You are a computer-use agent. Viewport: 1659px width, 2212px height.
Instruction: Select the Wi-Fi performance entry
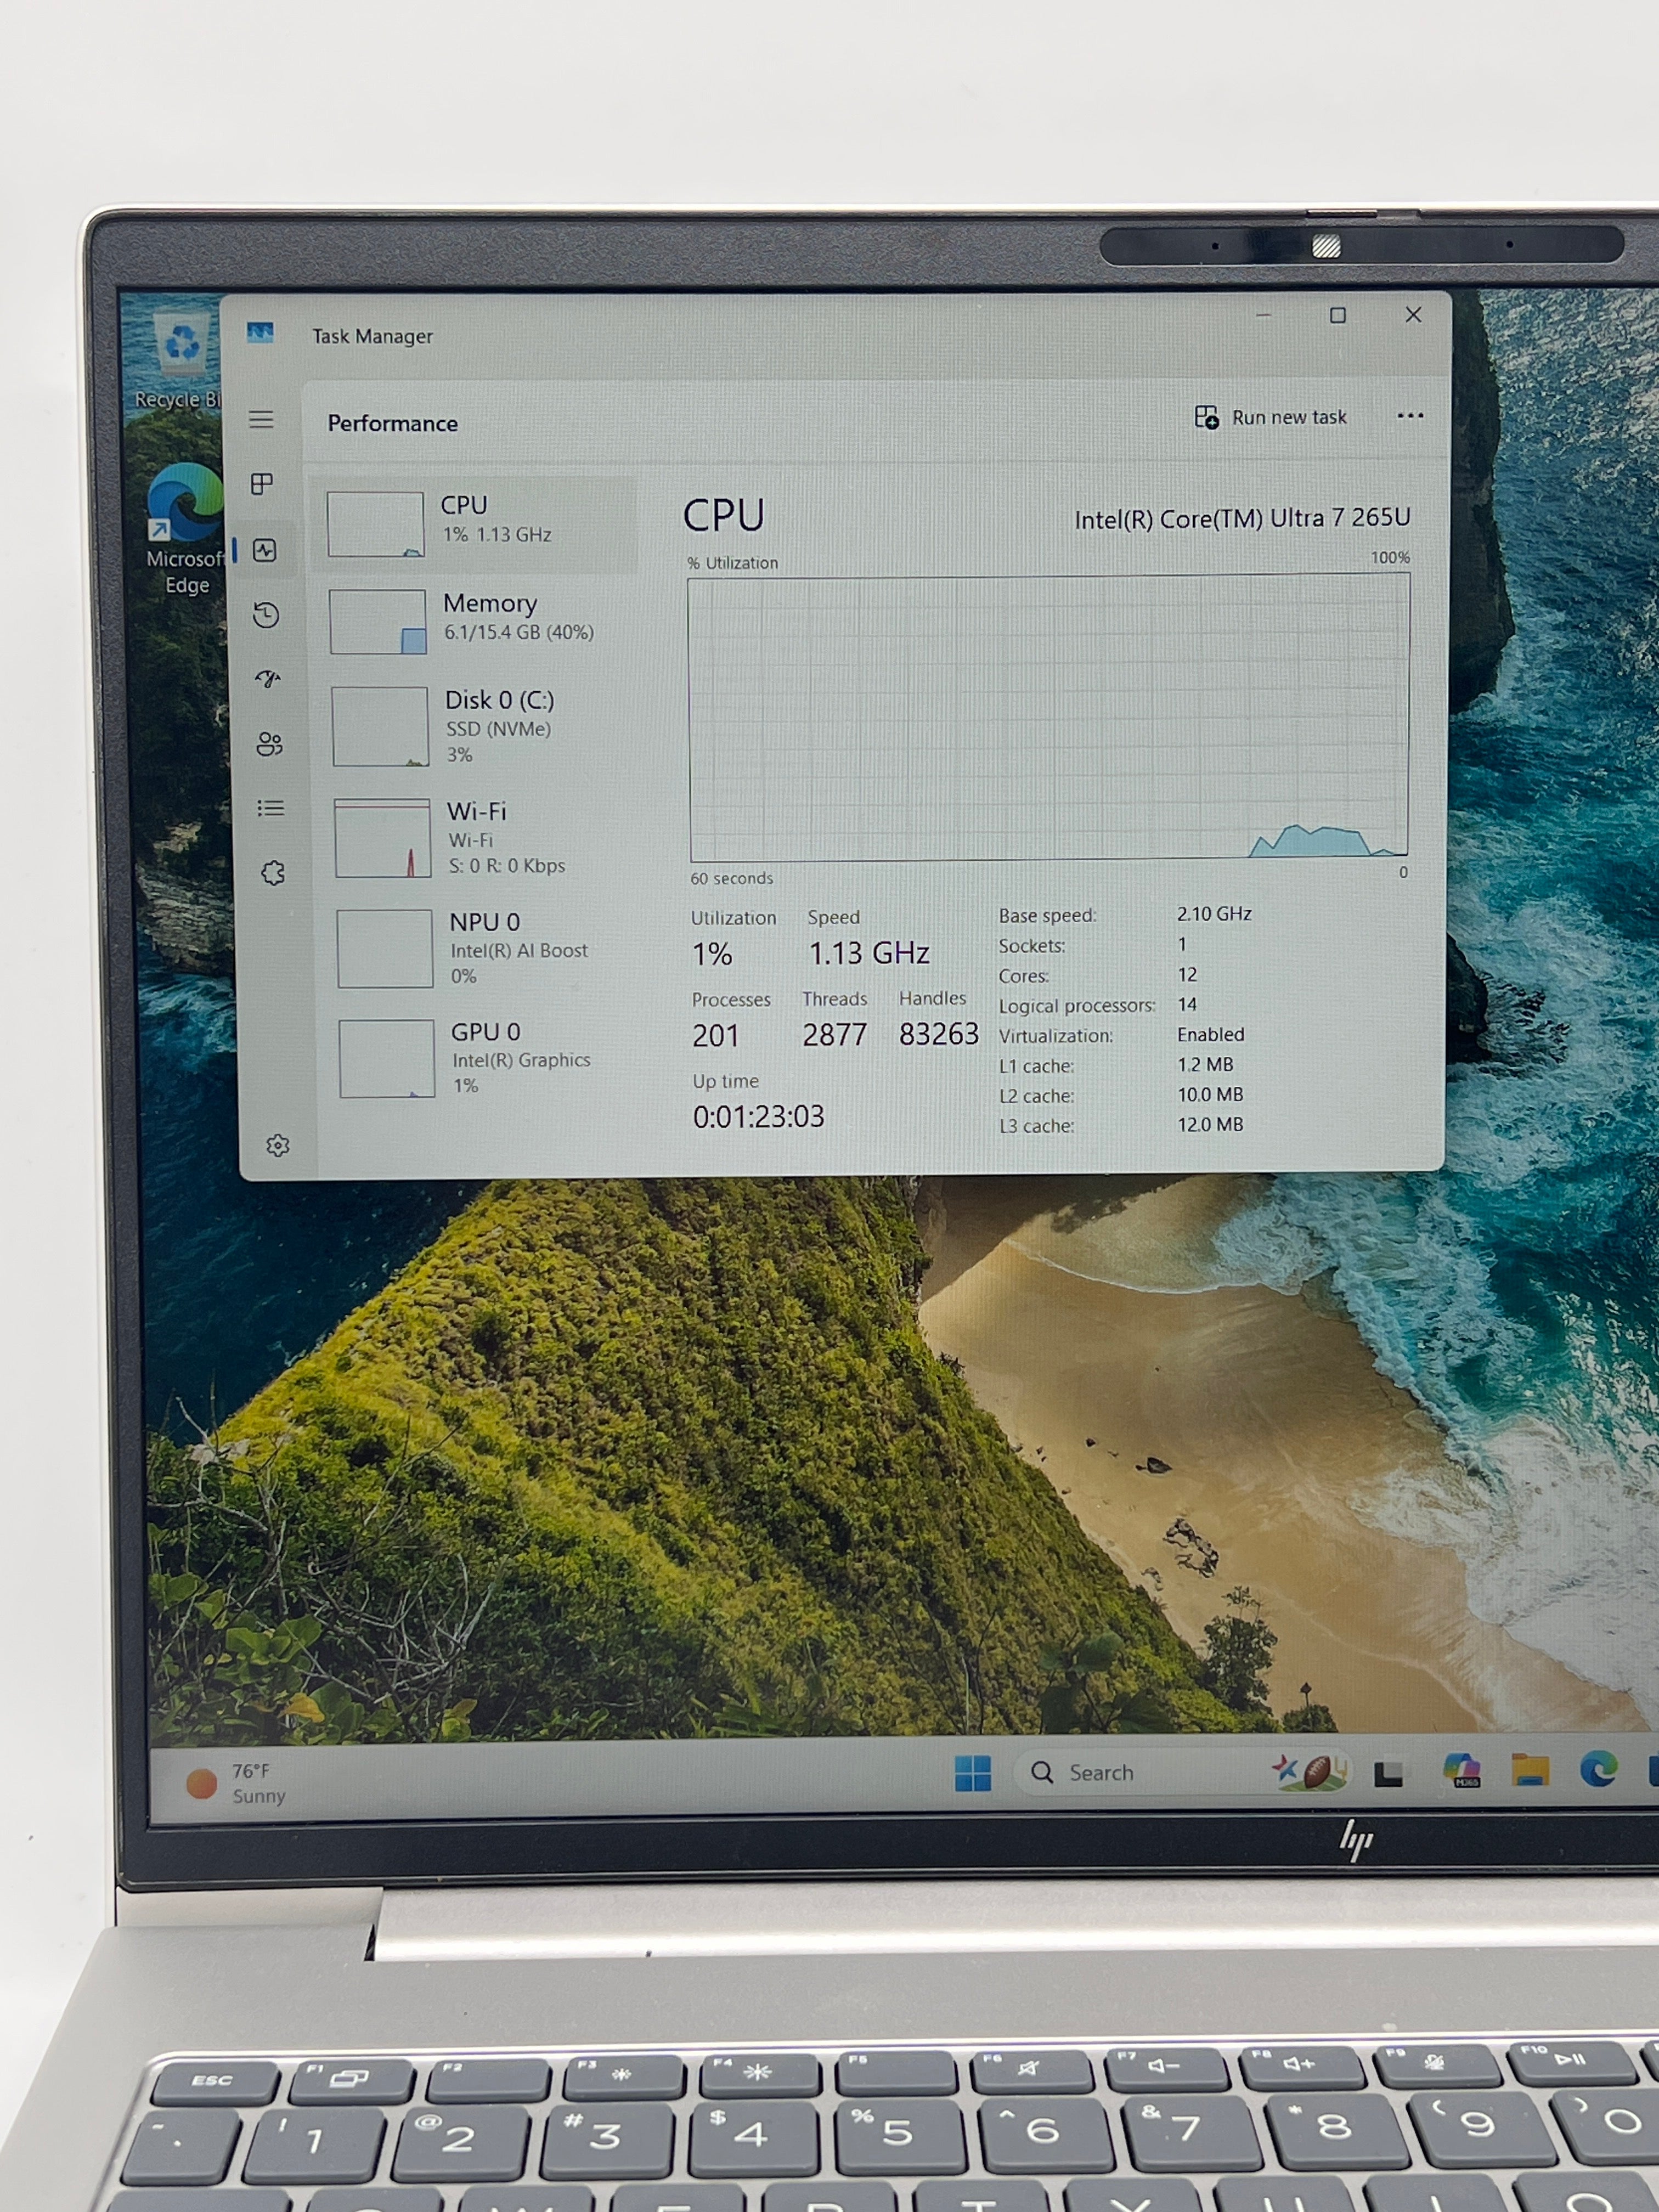coord(483,838)
